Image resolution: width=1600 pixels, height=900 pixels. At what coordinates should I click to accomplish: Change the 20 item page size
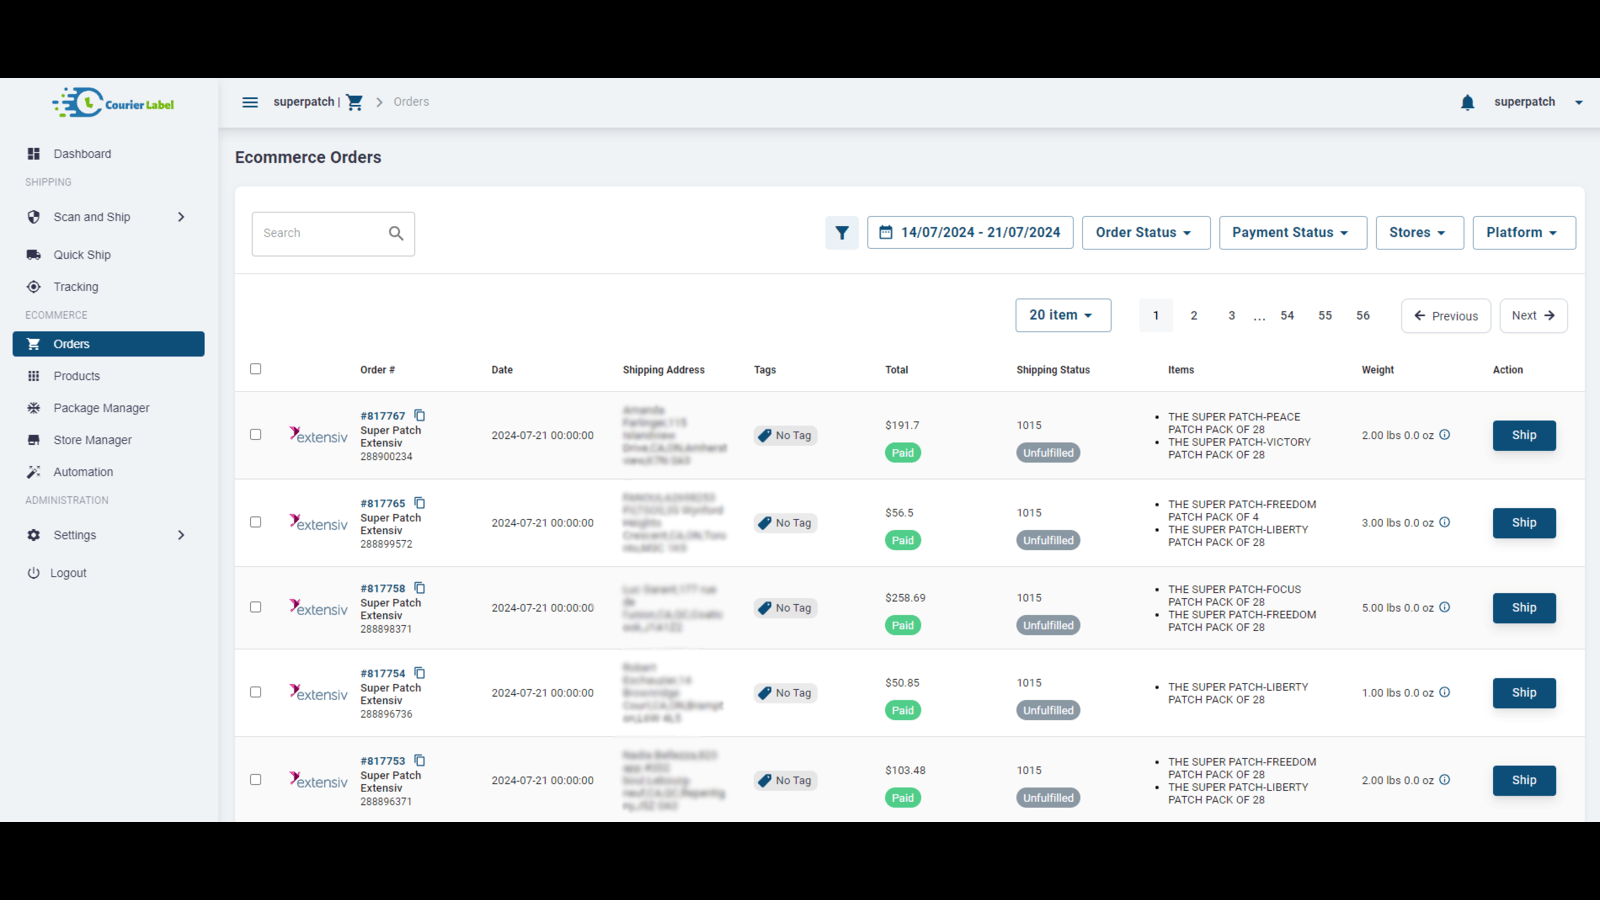(x=1063, y=315)
